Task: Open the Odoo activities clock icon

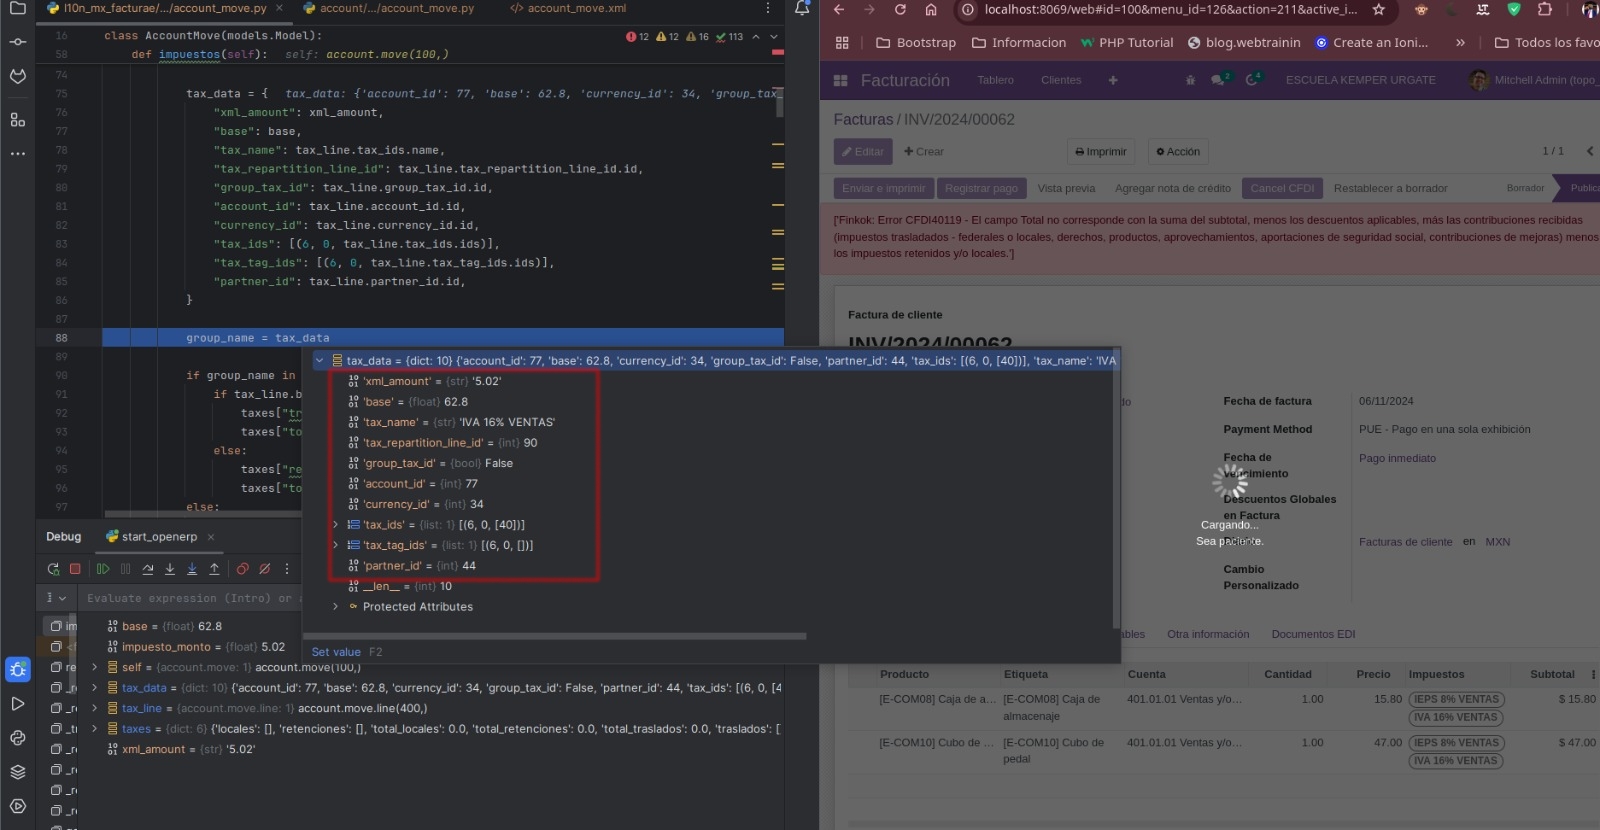Action: tap(1253, 79)
